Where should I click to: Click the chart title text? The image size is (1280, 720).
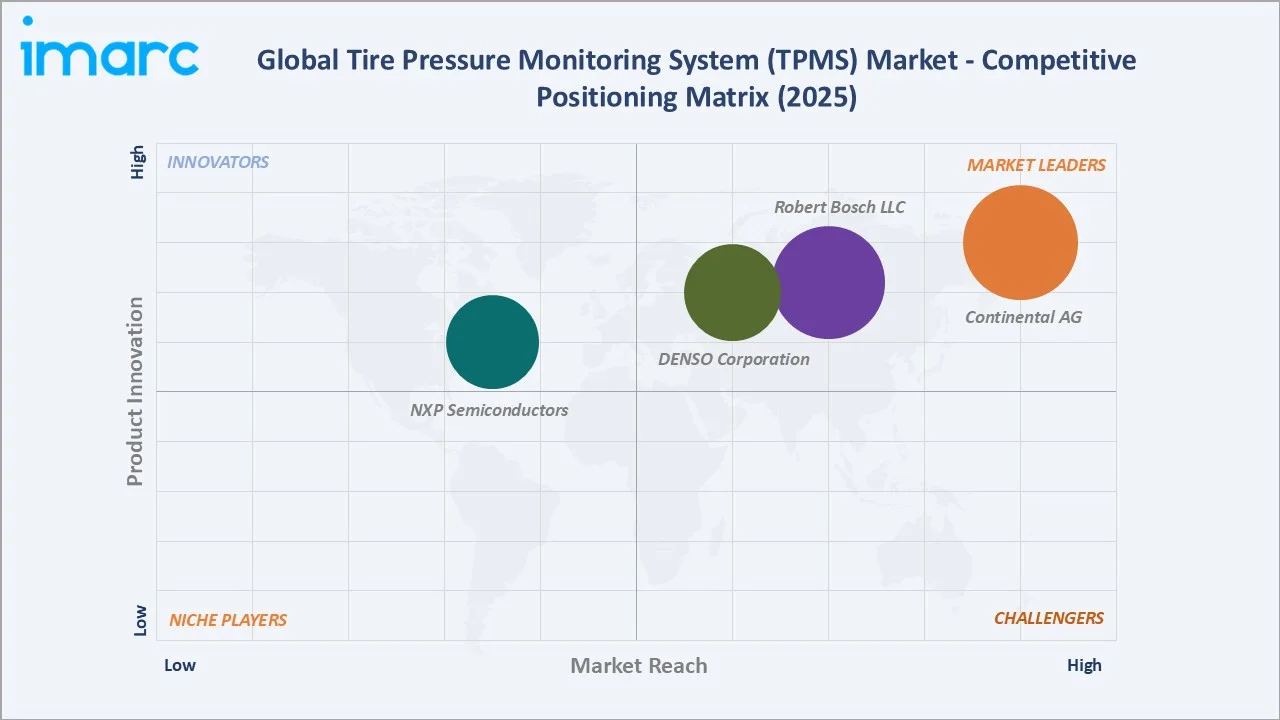696,79
